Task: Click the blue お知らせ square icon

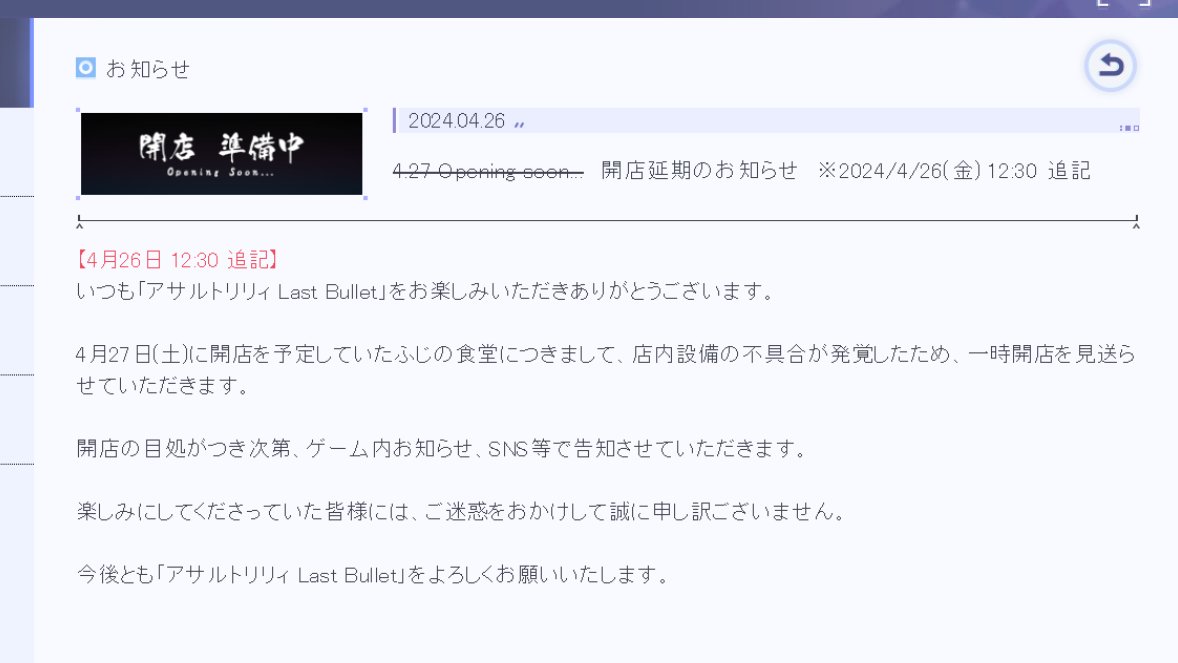Action: pyautogui.click(x=86, y=68)
